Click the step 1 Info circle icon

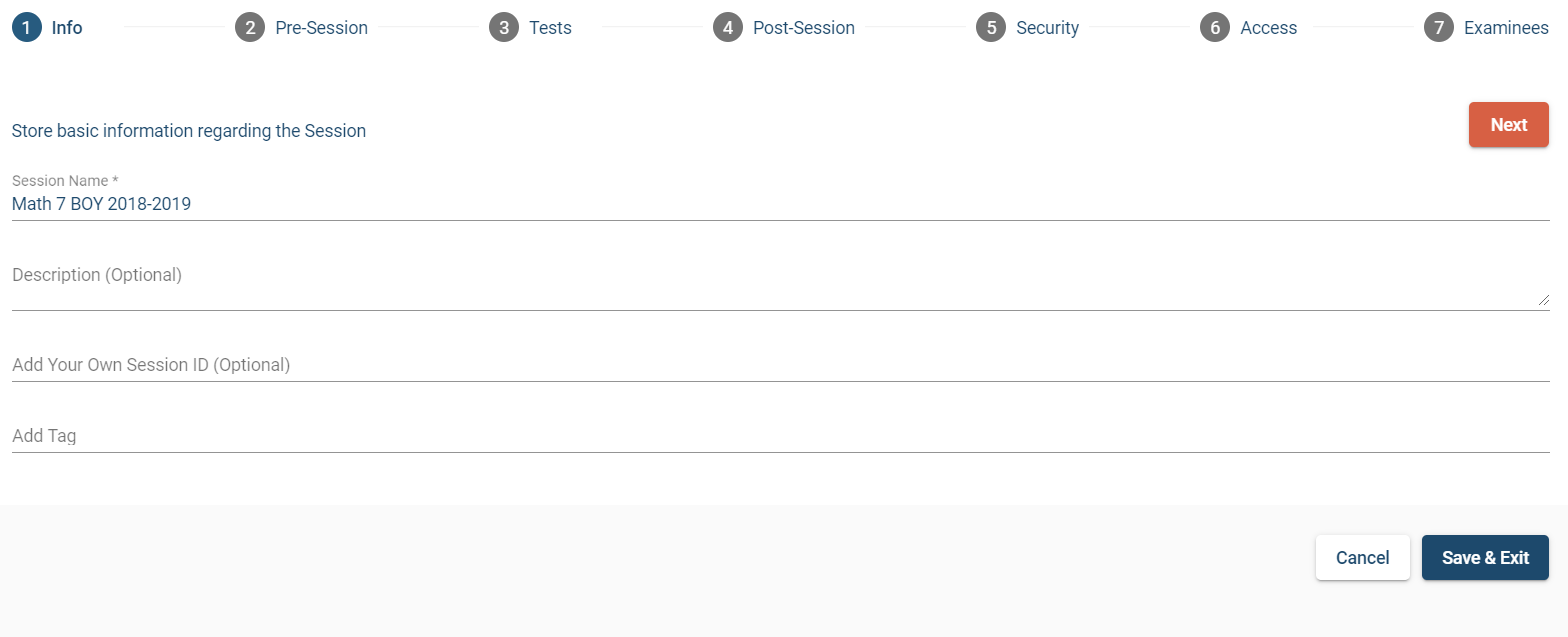click(26, 28)
